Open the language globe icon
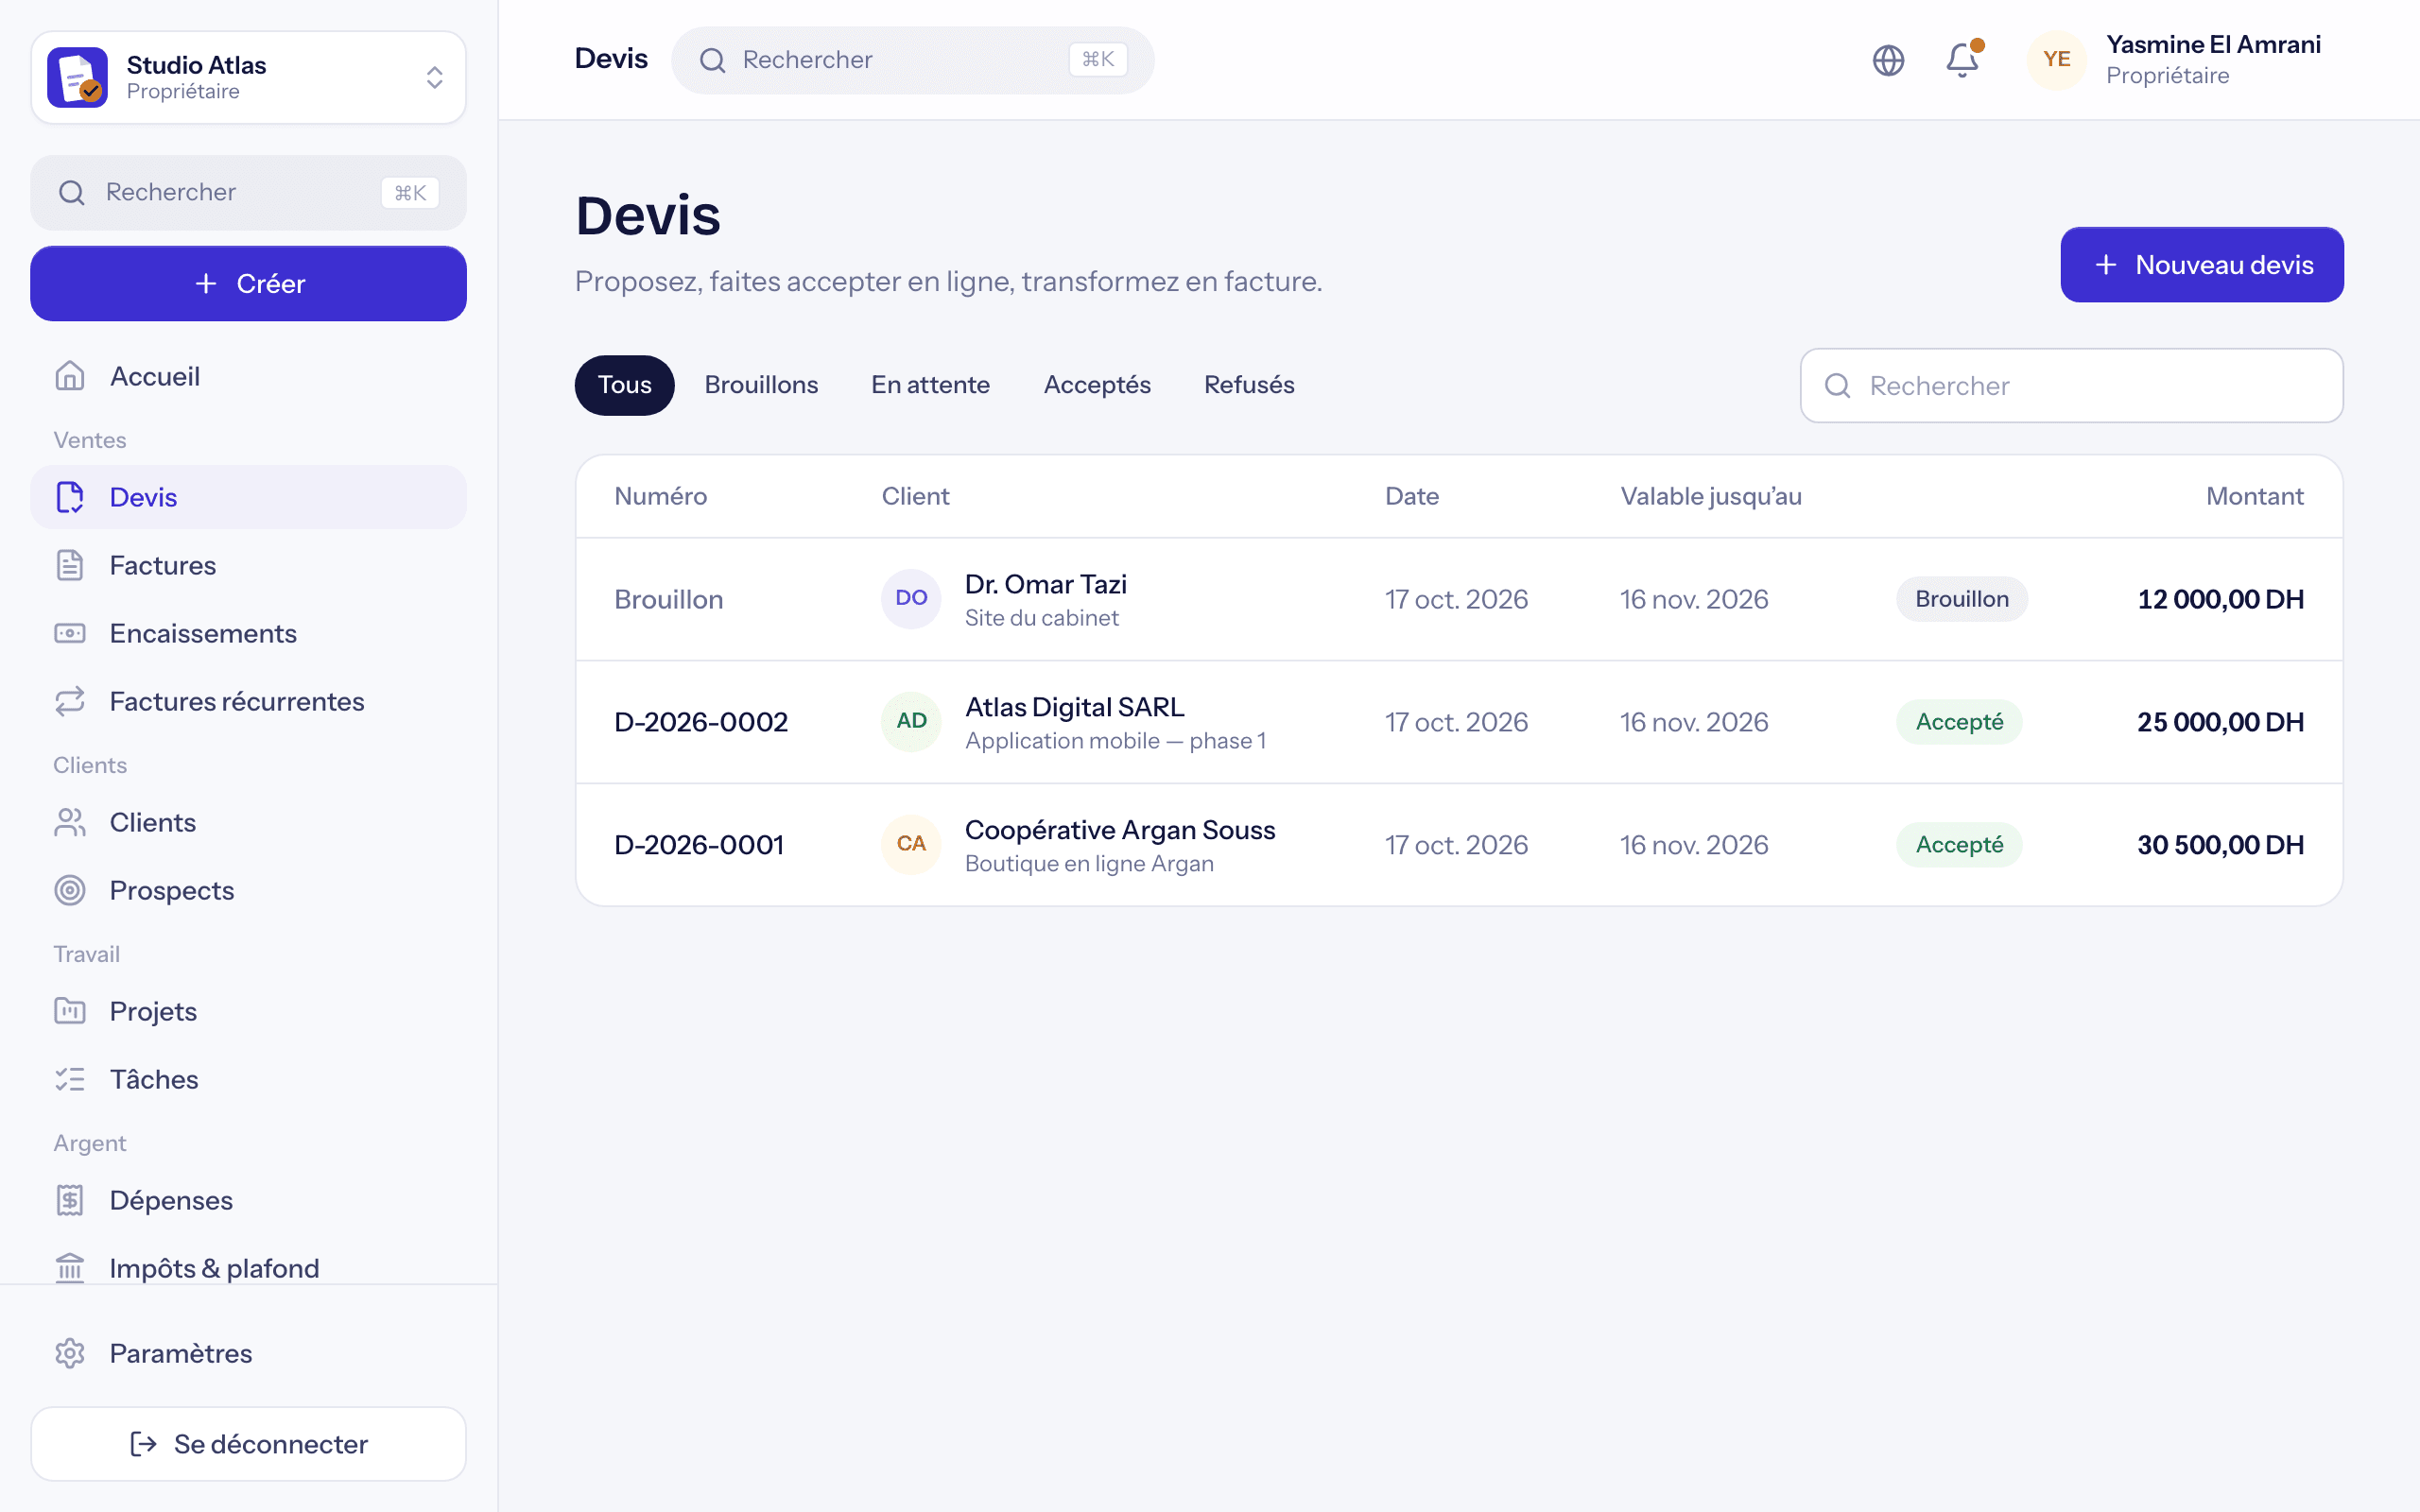Screen dimensions: 2420x1512 tap(1888, 60)
